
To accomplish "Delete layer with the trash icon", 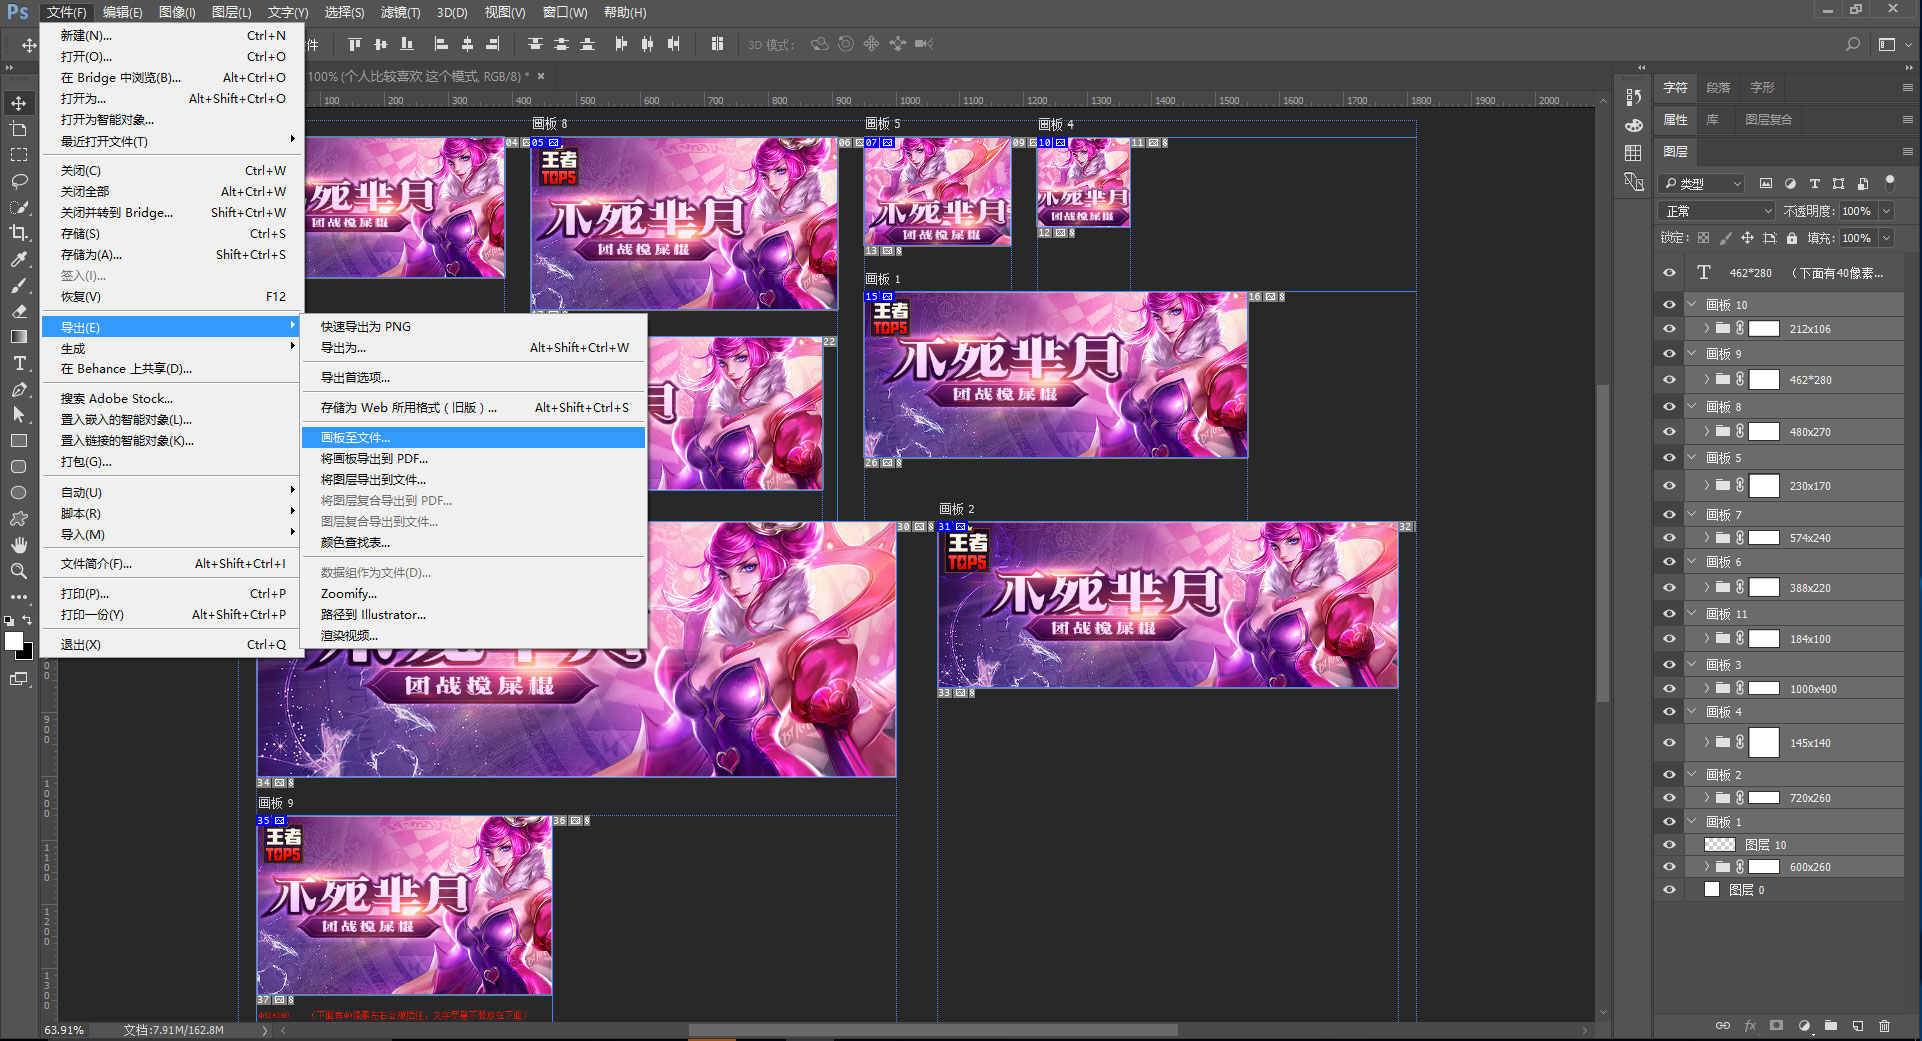I will (1885, 1026).
